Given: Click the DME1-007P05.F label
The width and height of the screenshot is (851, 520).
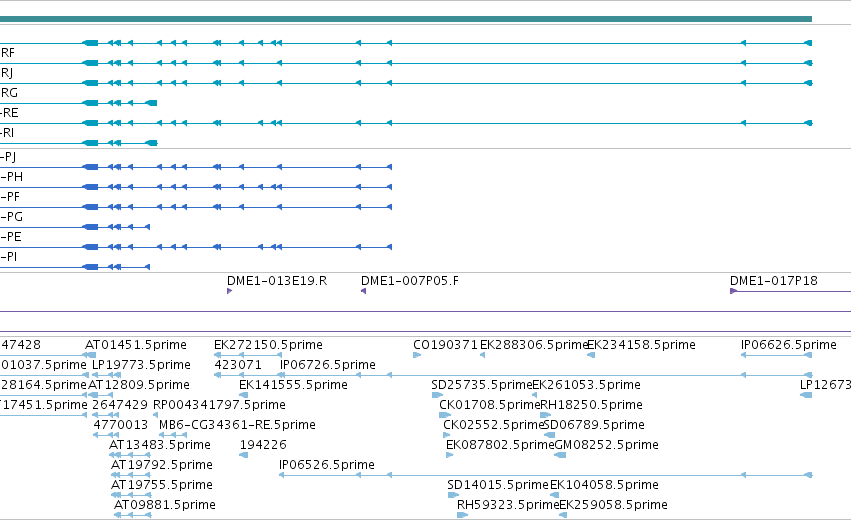Looking at the screenshot, I should click(410, 281).
